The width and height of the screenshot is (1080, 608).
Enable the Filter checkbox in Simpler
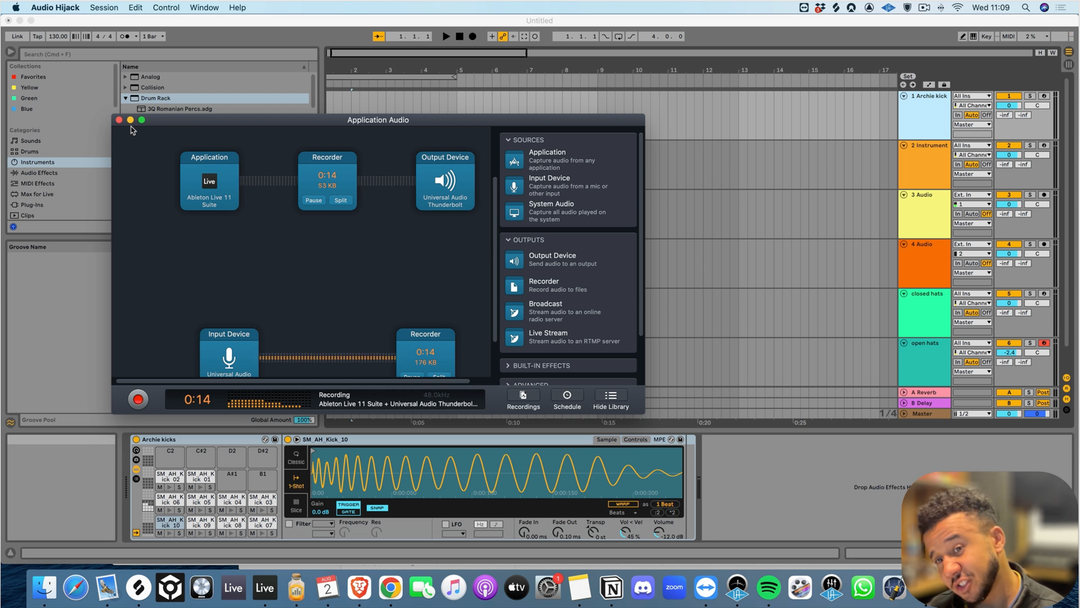tap(290, 524)
